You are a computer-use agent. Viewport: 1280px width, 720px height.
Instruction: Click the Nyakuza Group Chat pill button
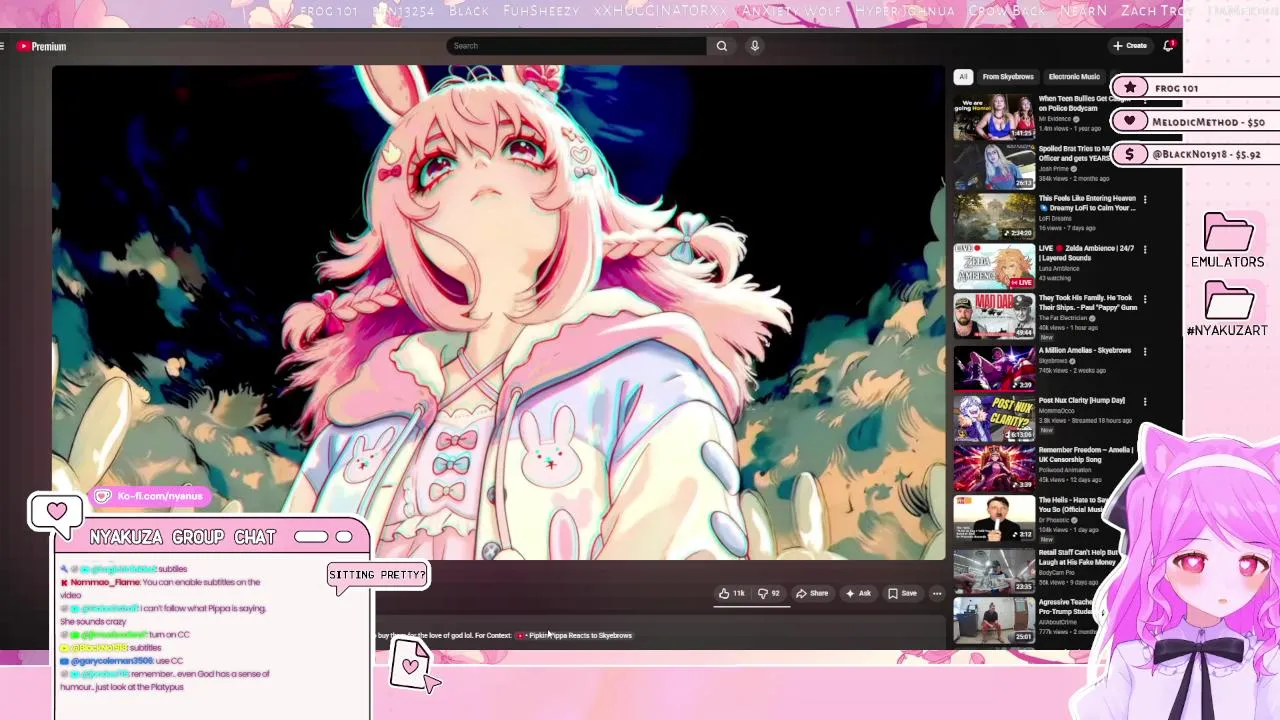coord(311,537)
